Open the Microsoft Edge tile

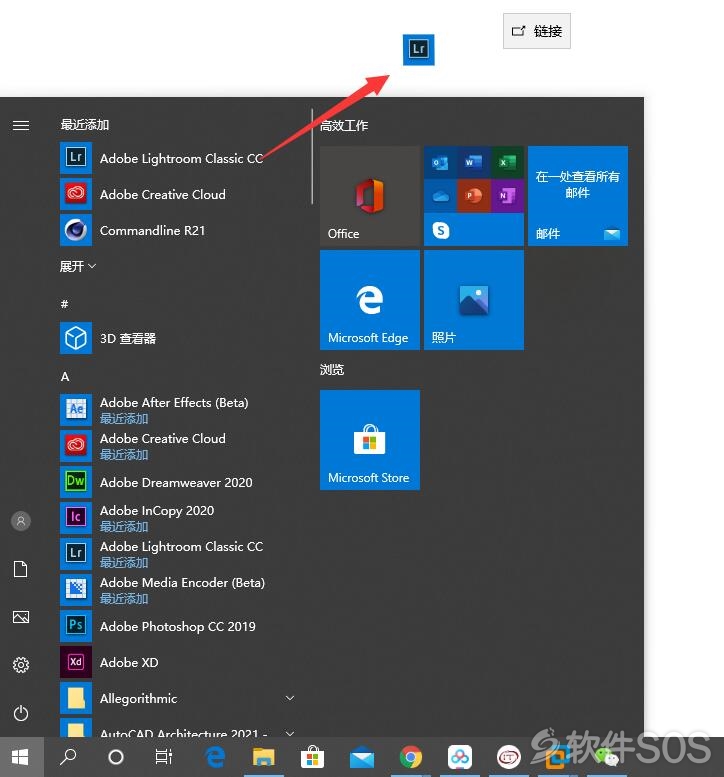(x=370, y=300)
